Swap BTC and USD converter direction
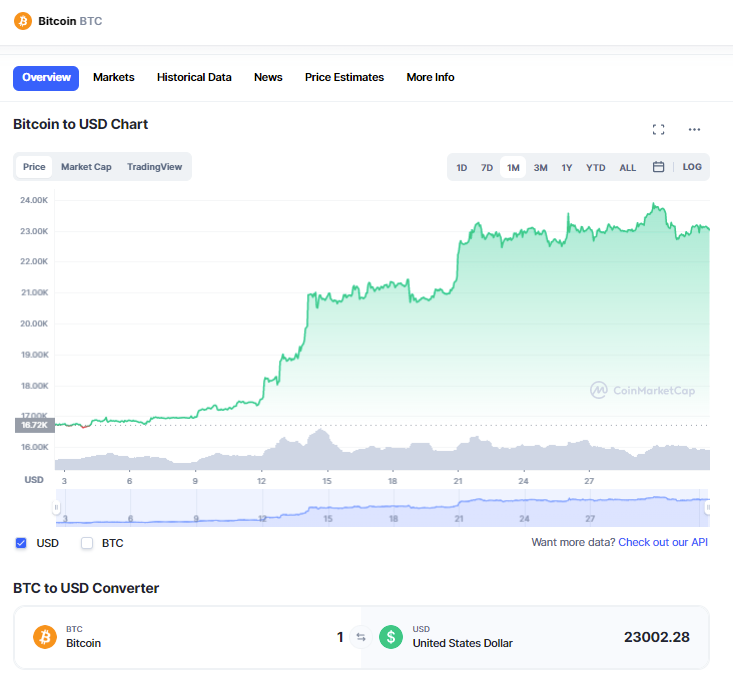 360,637
